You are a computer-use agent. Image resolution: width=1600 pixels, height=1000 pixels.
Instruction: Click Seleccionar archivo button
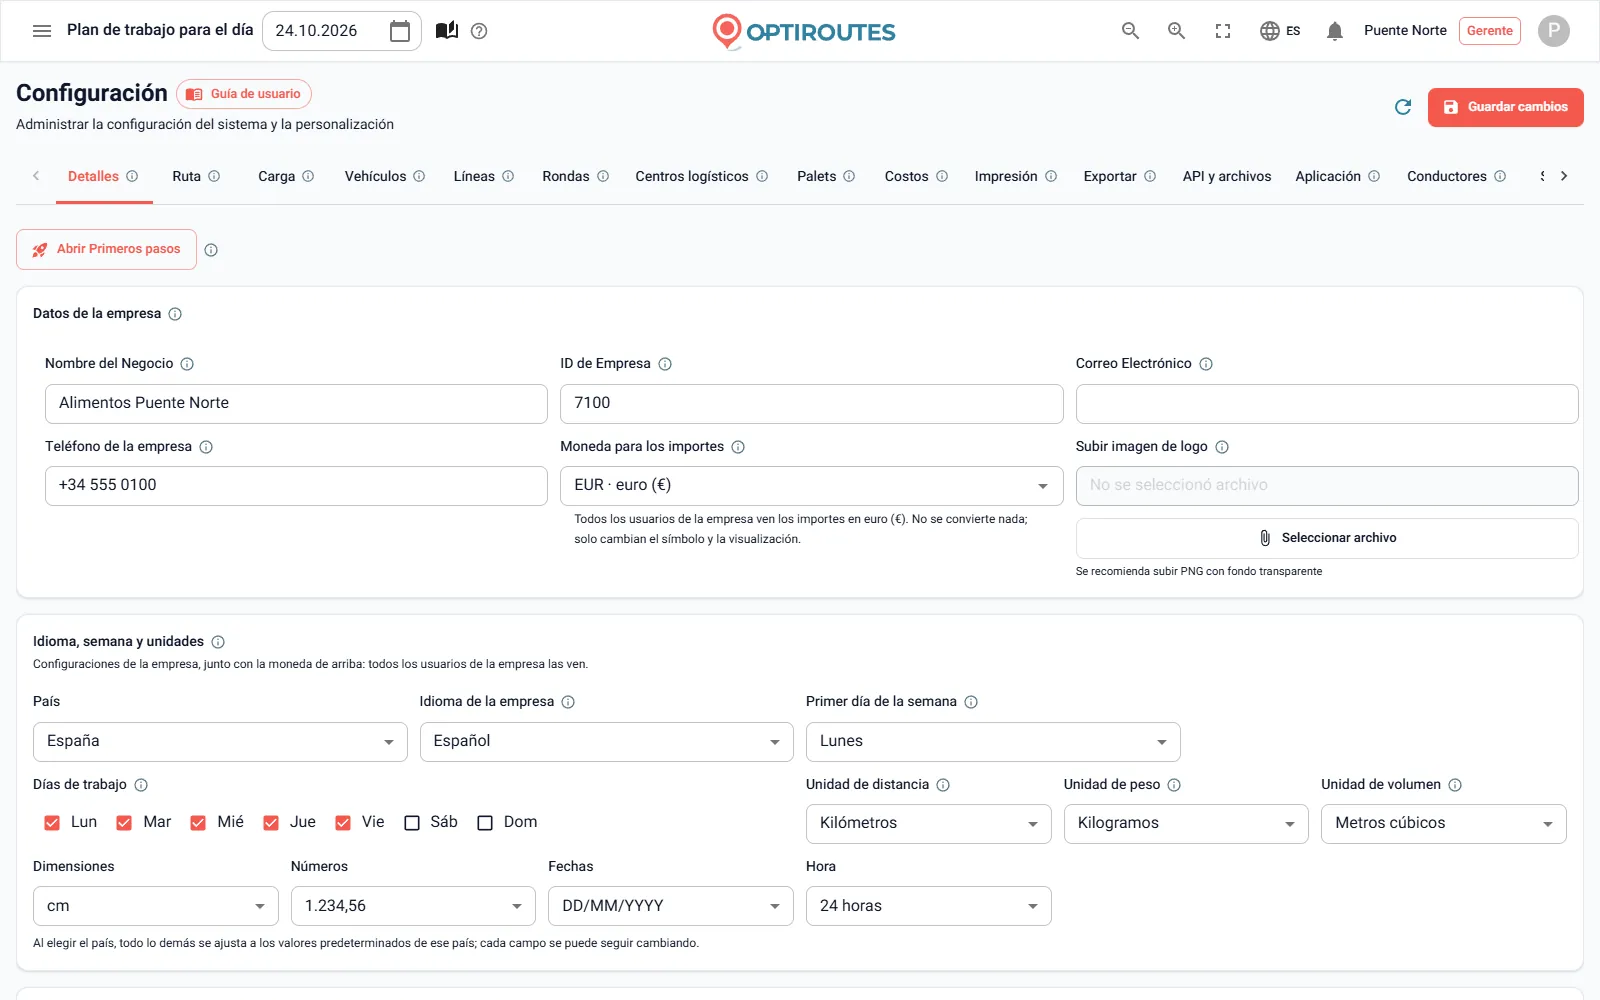tap(1327, 539)
